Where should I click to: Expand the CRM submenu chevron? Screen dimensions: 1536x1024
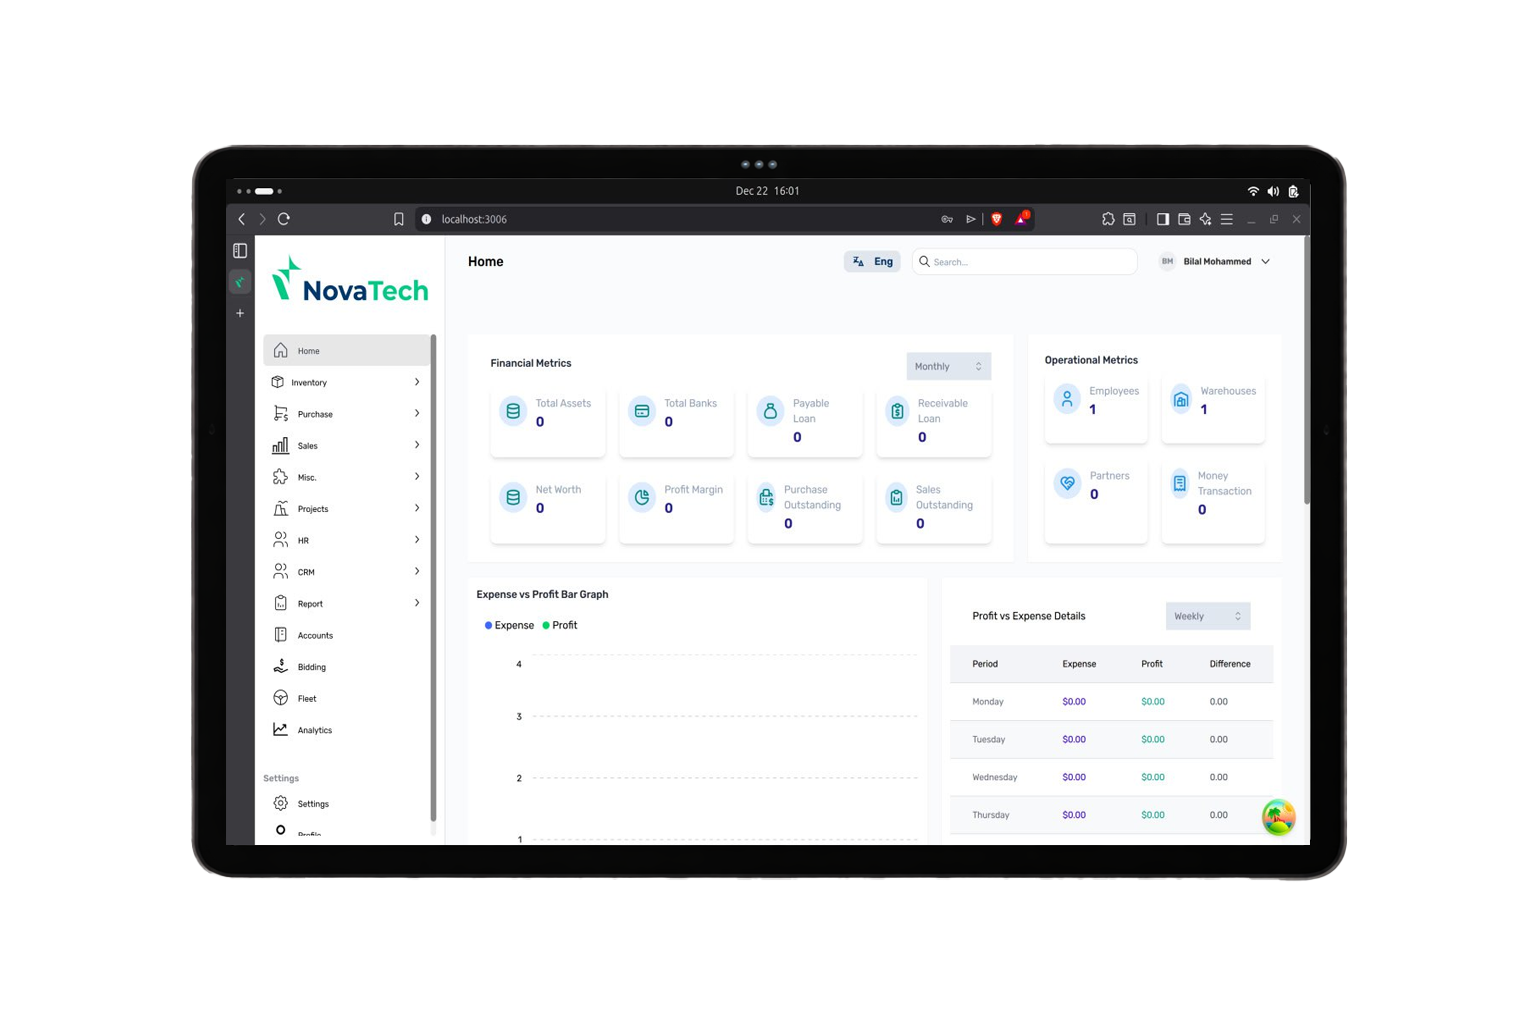pos(417,571)
